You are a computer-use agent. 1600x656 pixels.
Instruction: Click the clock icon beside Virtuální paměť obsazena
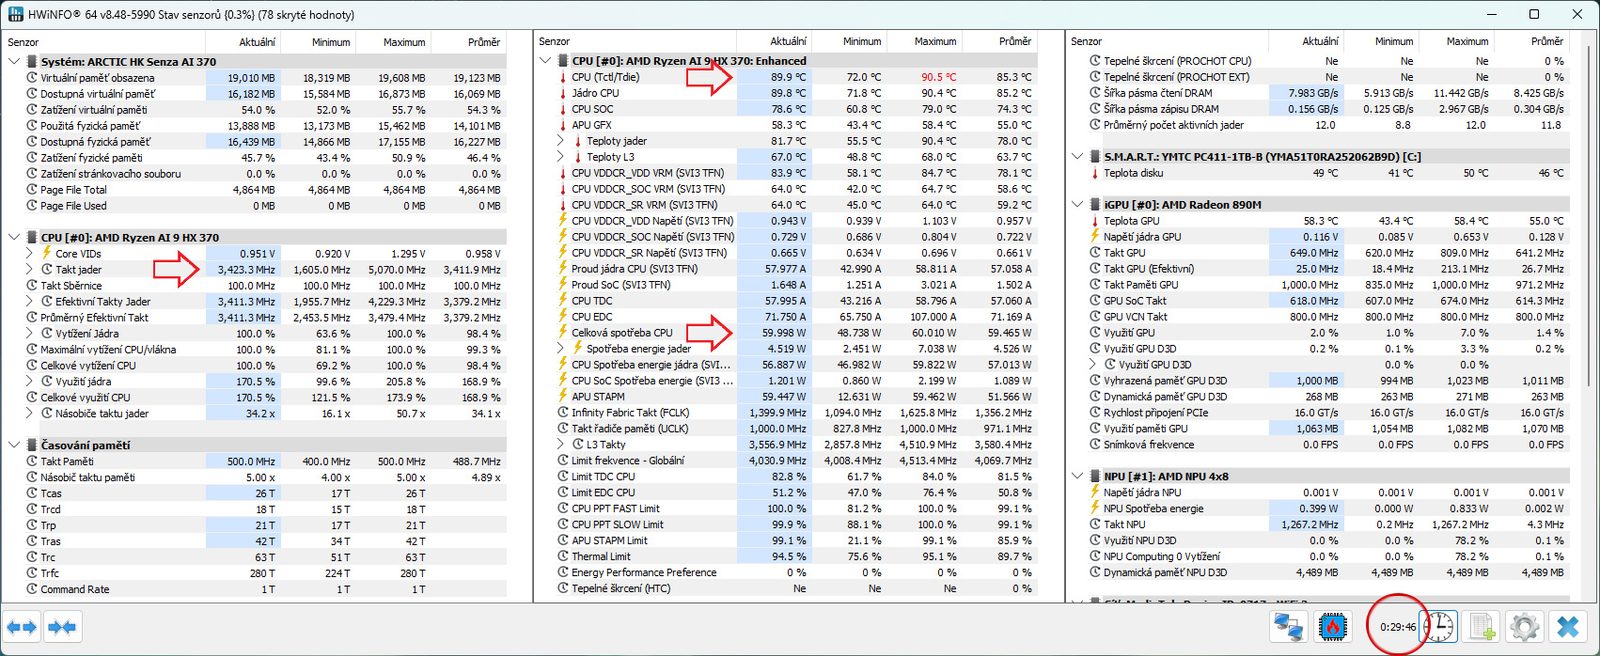[x=32, y=78]
